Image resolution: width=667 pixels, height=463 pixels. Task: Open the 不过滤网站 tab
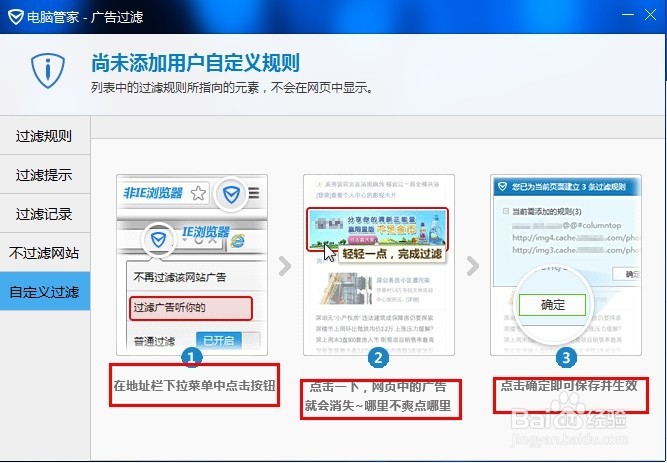(x=45, y=253)
